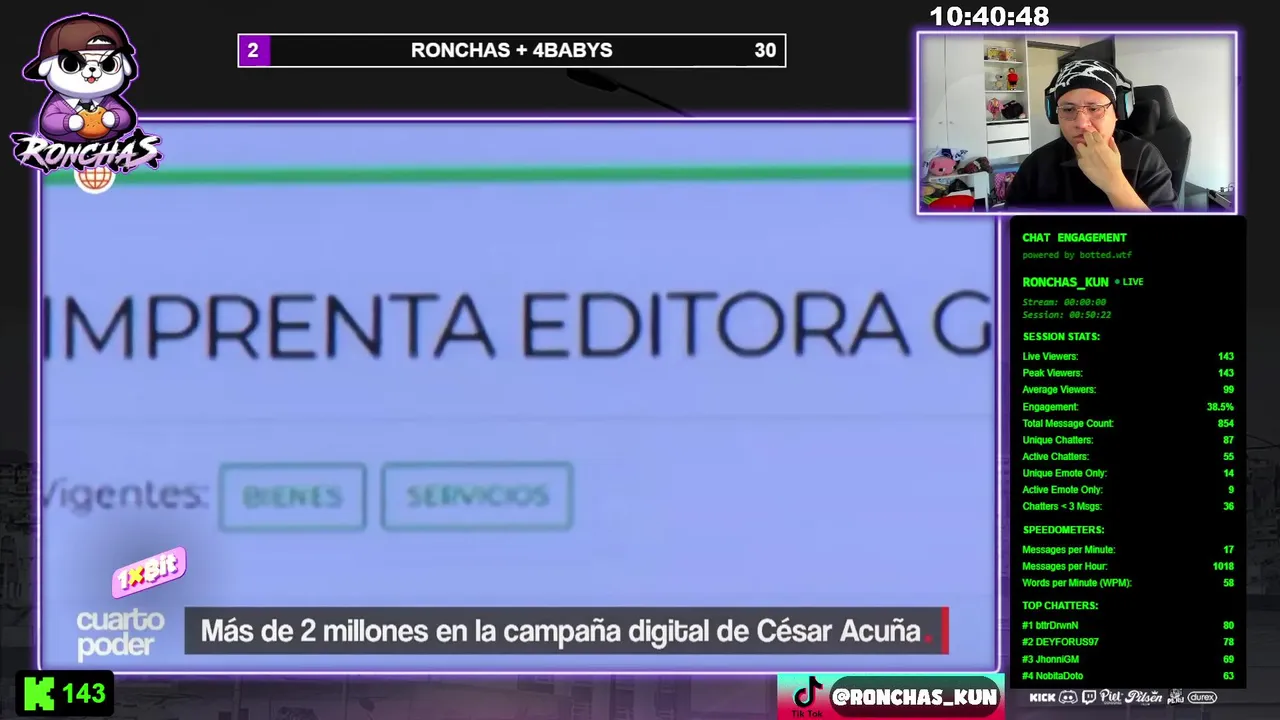This screenshot has width=1280, height=720.
Task: Click the Peak Viewers stat row
Action: tap(1128, 373)
